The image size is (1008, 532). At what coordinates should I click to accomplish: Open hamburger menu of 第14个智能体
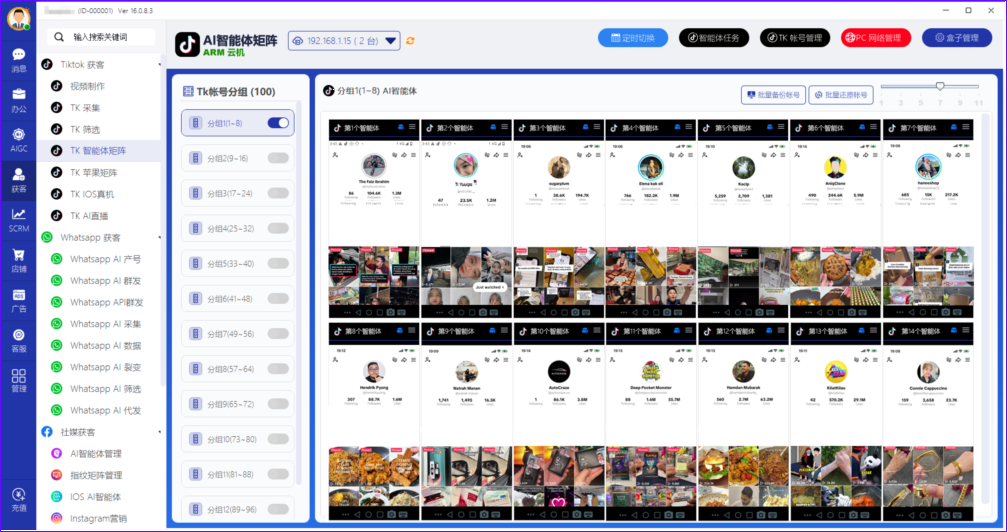coord(966,331)
